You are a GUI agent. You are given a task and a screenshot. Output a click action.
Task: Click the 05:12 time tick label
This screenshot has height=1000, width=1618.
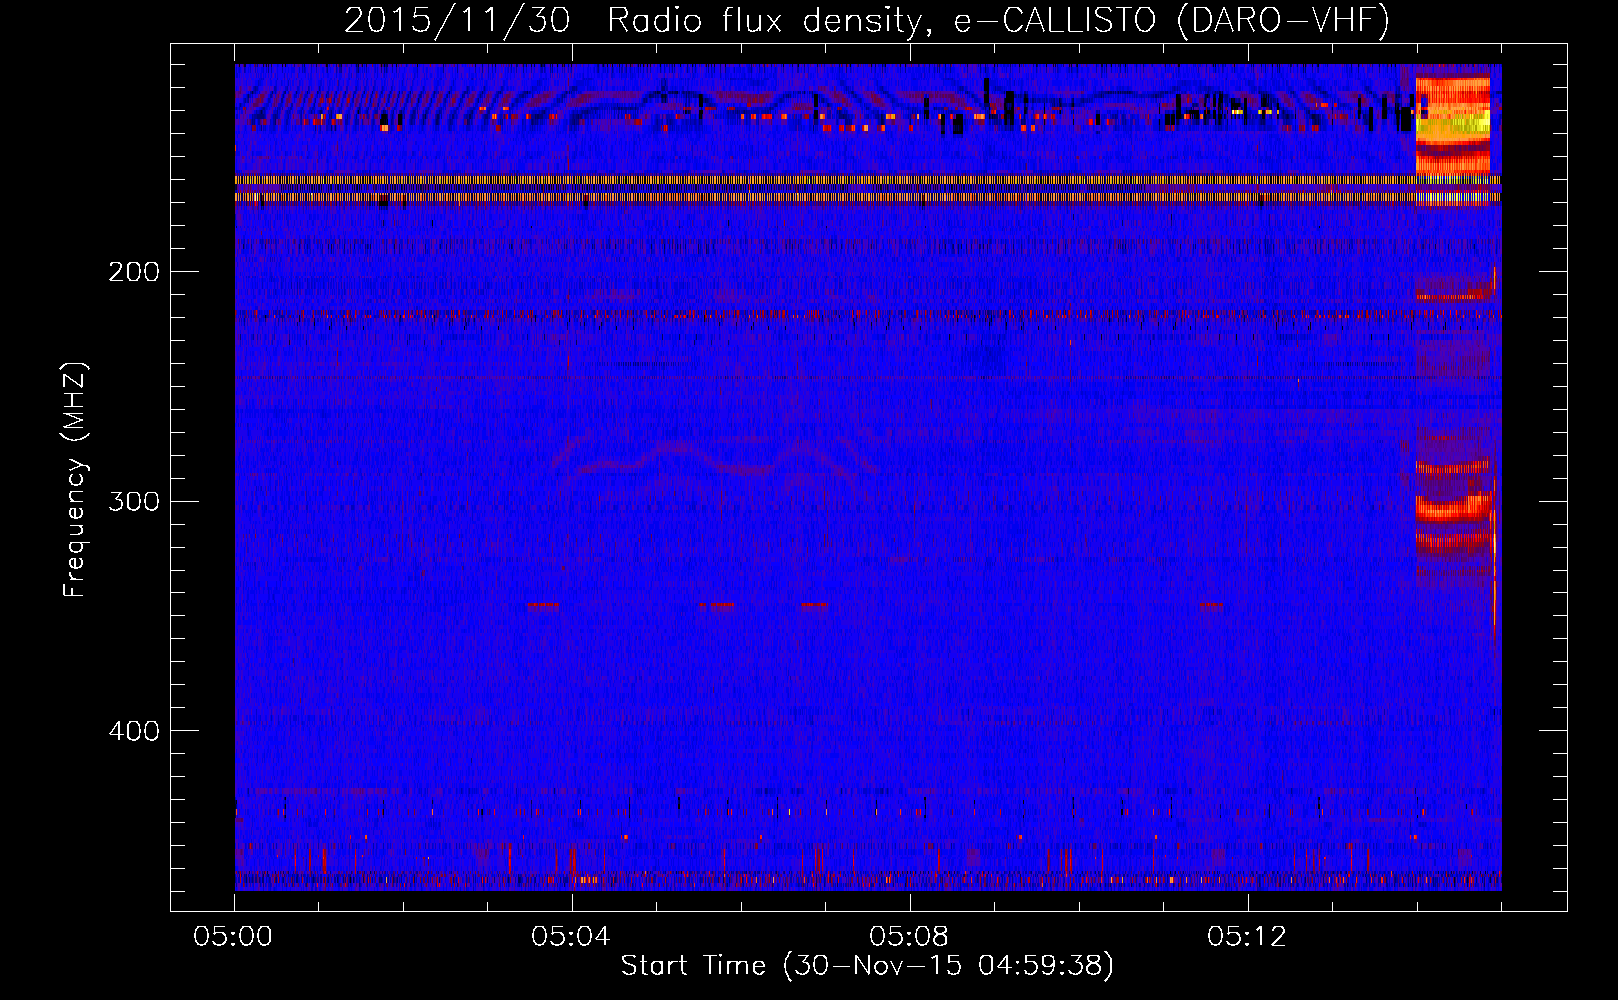[1247, 936]
